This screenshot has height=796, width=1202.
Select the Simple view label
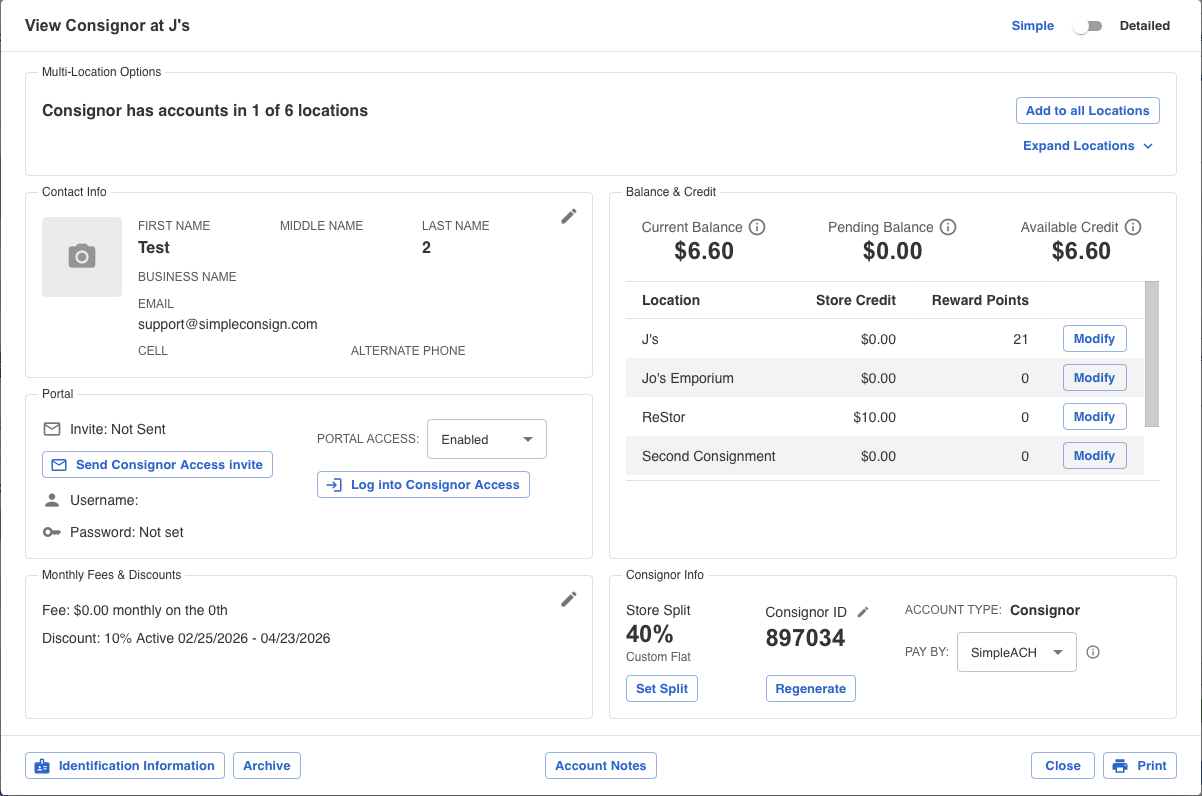click(1033, 26)
